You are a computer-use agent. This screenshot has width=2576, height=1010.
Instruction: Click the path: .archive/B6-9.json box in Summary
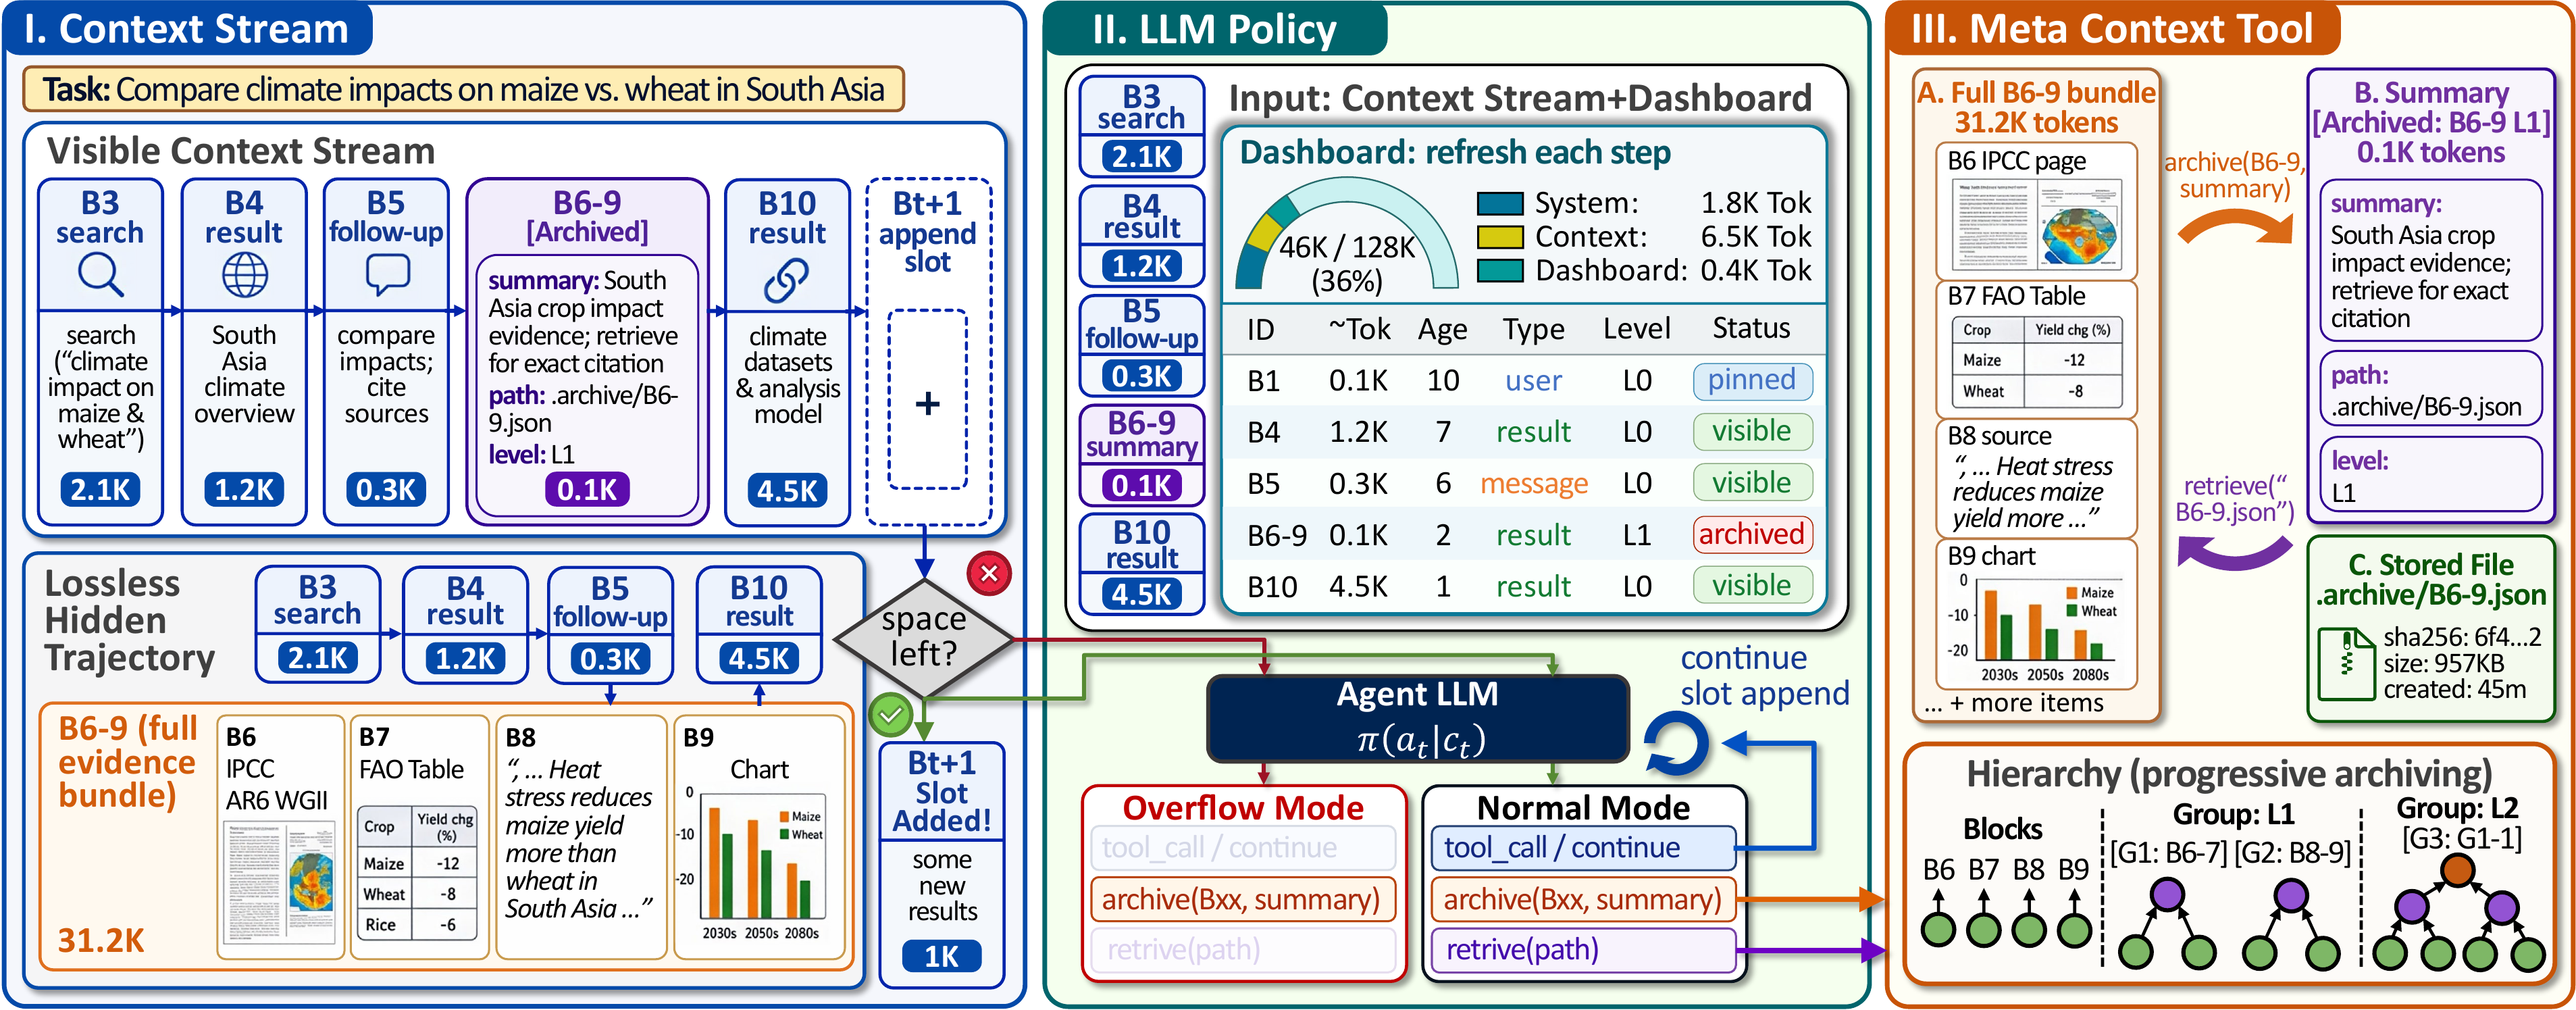[x=2430, y=390]
